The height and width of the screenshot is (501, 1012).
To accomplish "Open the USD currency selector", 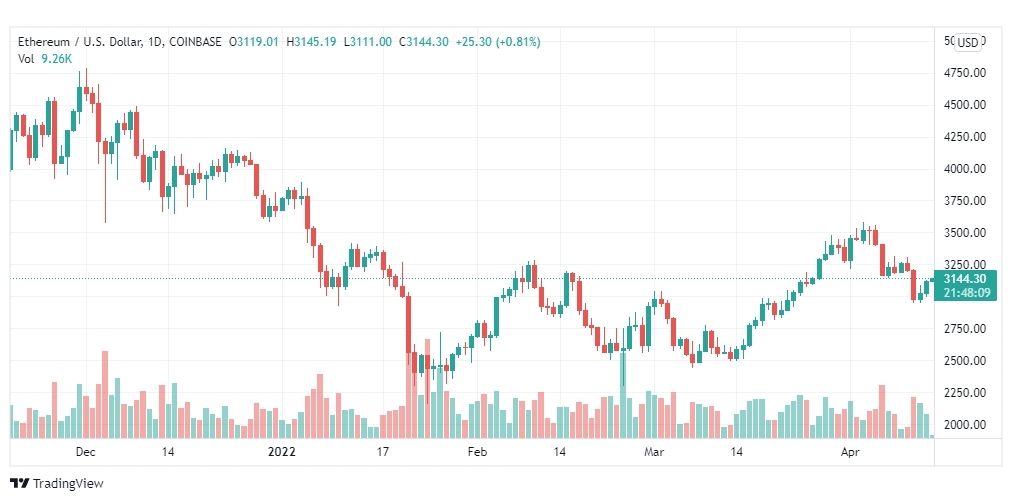I will pyautogui.click(x=968, y=43).
